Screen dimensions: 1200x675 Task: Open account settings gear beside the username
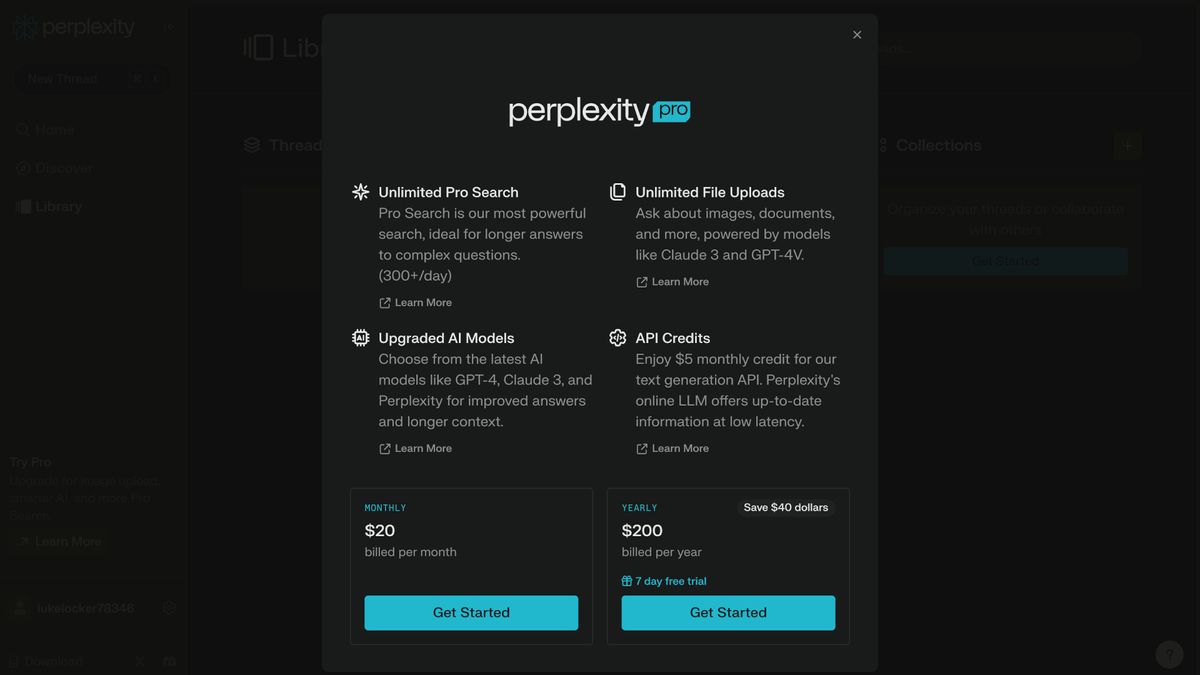click(169, 608)
